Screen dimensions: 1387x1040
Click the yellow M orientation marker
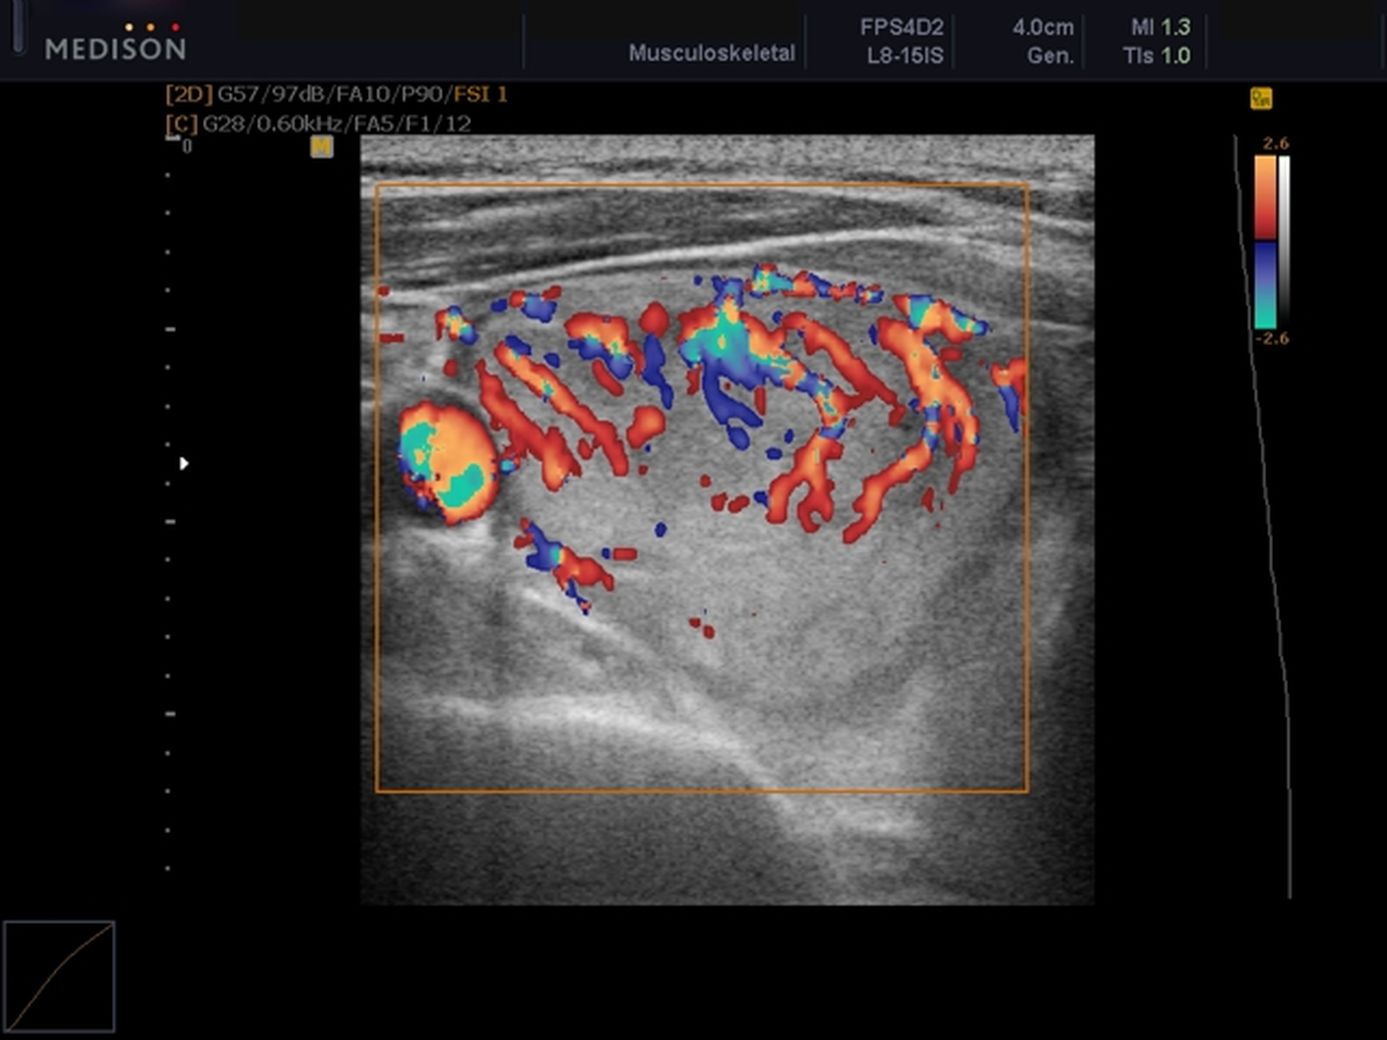[x=321, y=147]
